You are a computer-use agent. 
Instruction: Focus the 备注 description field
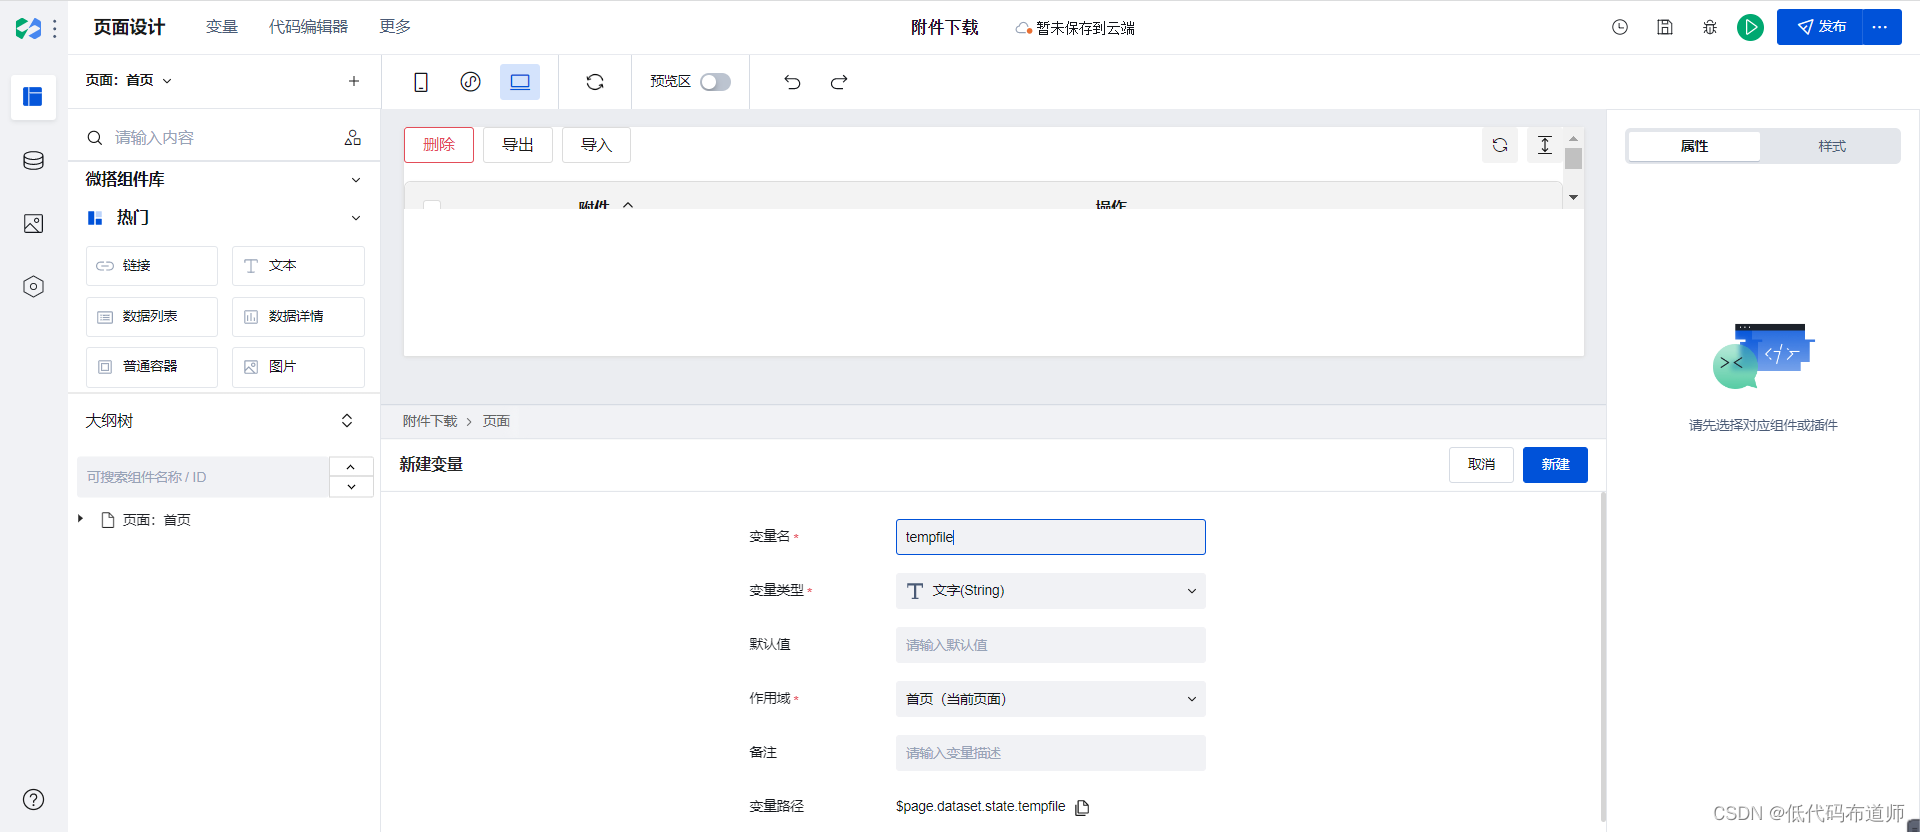coord(1050,753)
